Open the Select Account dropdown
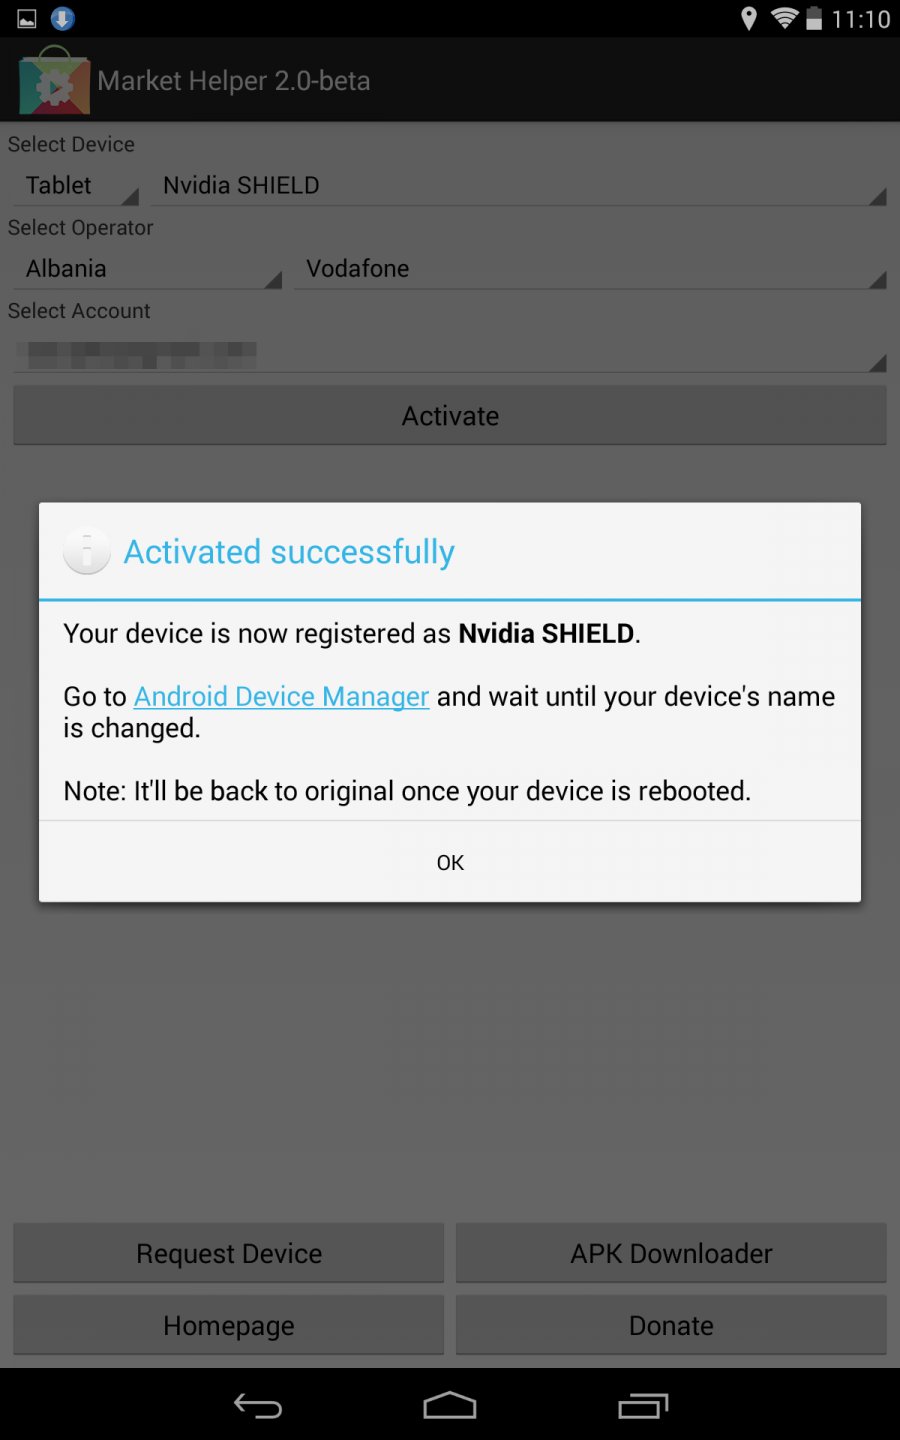This screenshot has width=900, height=1440. click(449, 353)
